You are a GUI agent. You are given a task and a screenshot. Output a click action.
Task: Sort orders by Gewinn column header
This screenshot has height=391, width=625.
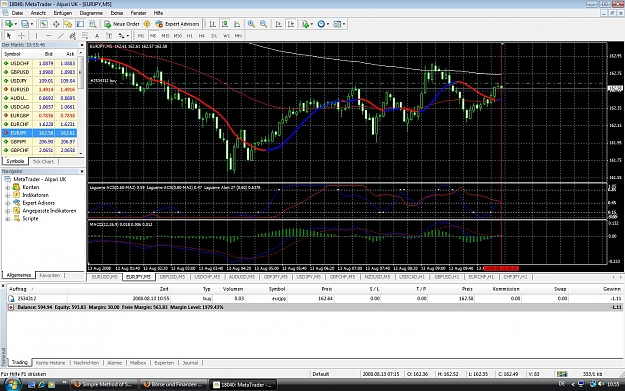pyautogui.click(x=611, y=289)
